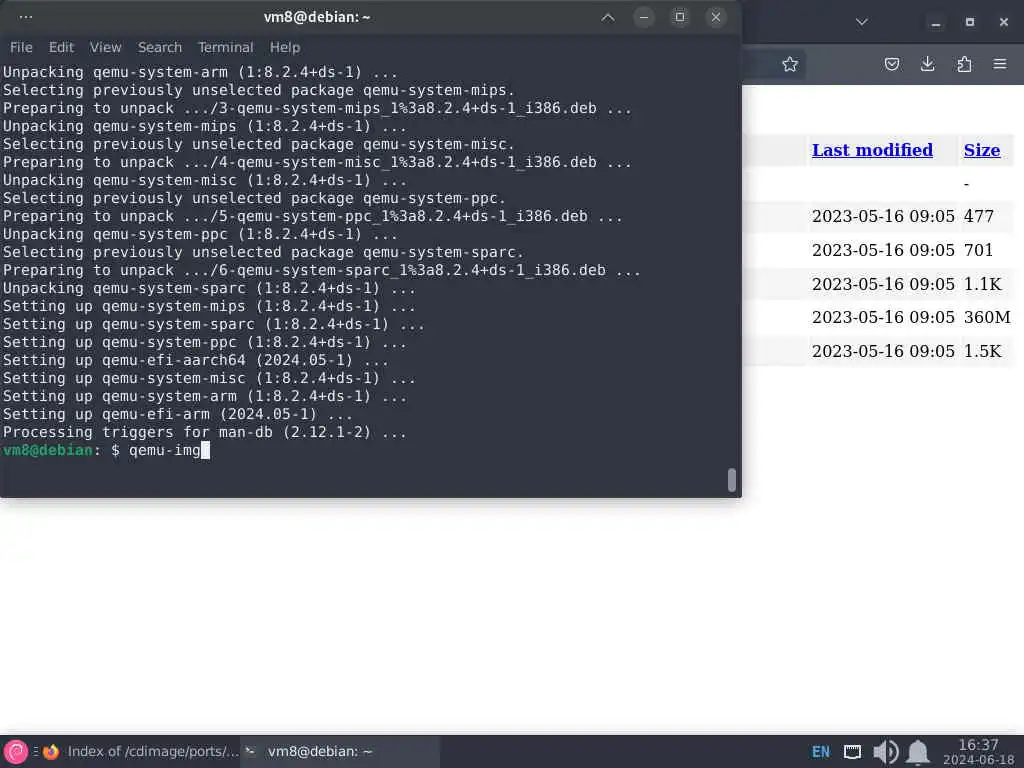Screen dimensions: 1024x768
Task: Open the File menu in terminal
Action: (21, 47)
